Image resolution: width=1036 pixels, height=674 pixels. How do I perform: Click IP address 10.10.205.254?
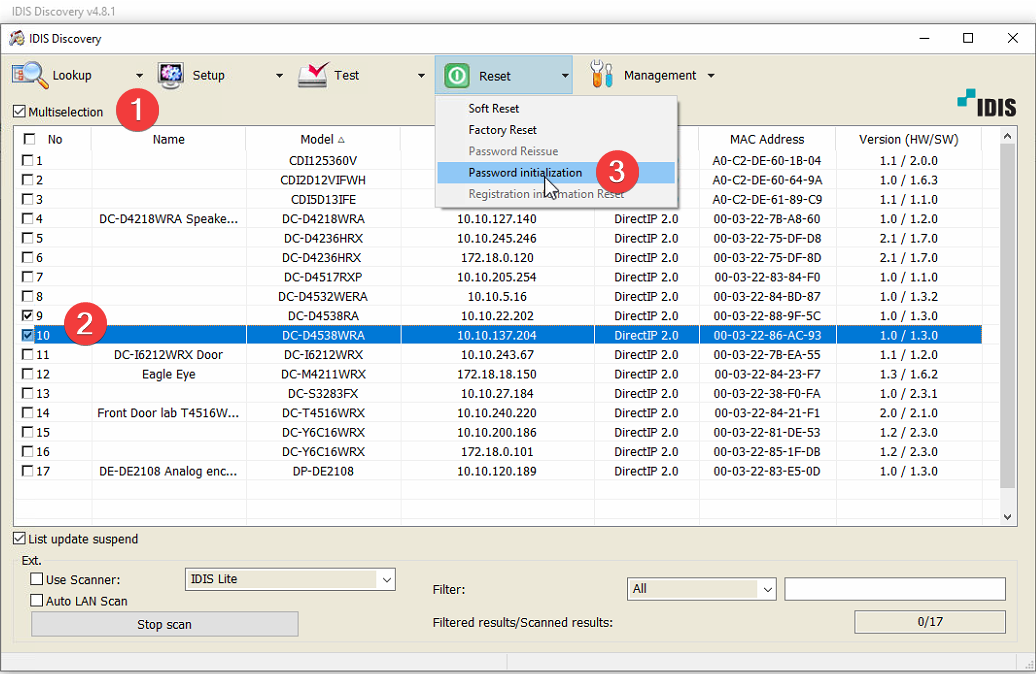497,277
